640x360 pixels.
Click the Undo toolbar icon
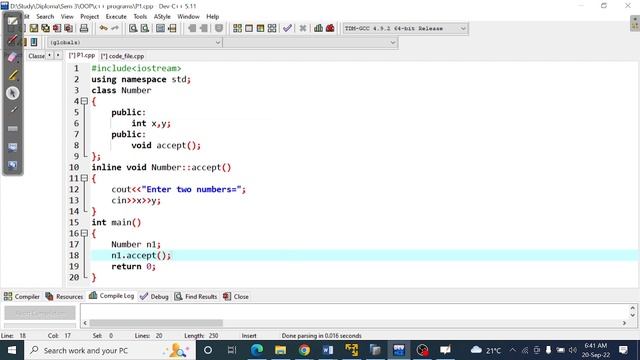[x=104, y=28]
